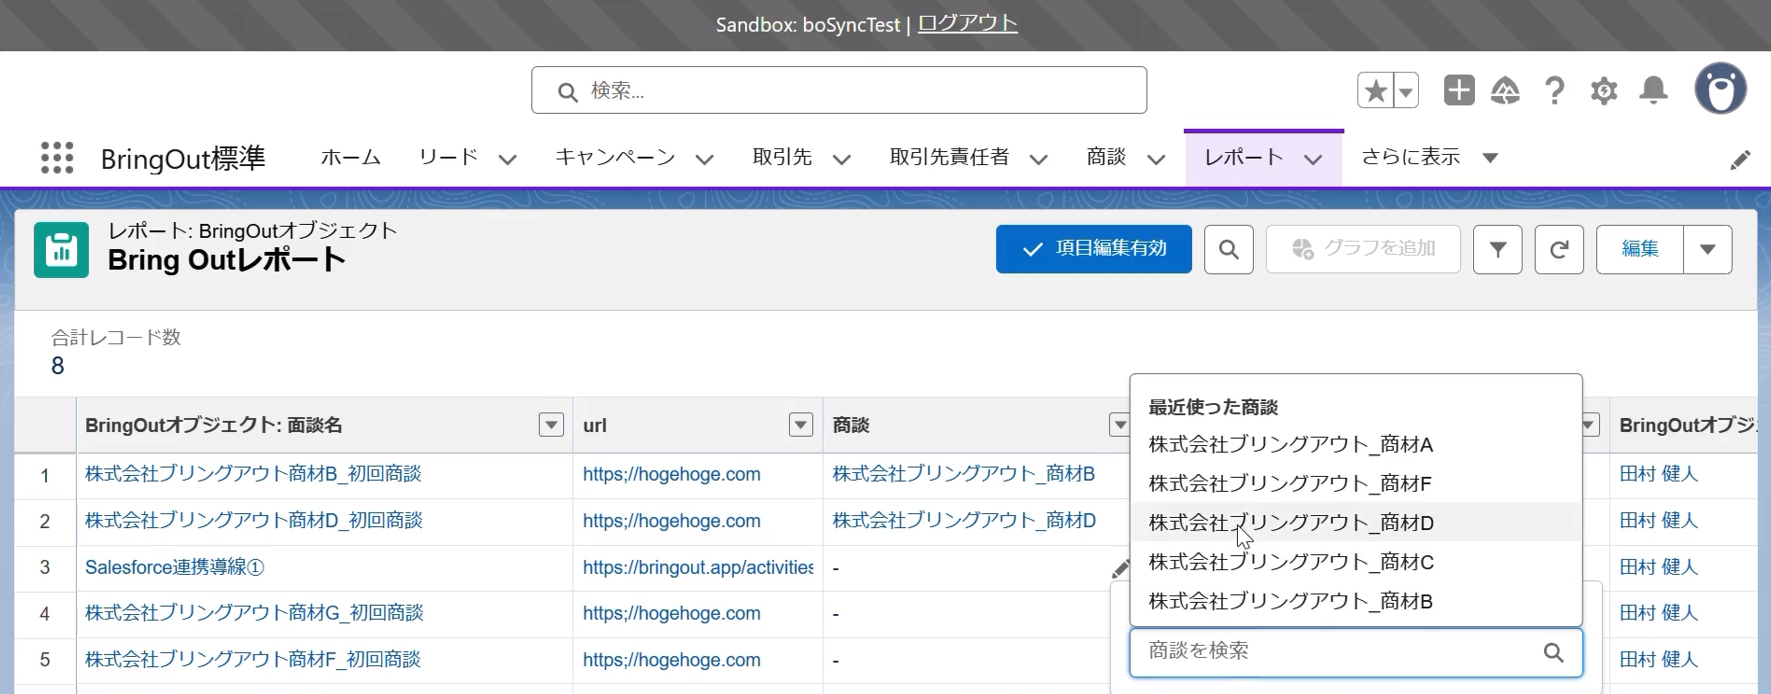The image size is (1771, 694).
Task: Open the App Launcher grid icon
Action: click(57, 158)
